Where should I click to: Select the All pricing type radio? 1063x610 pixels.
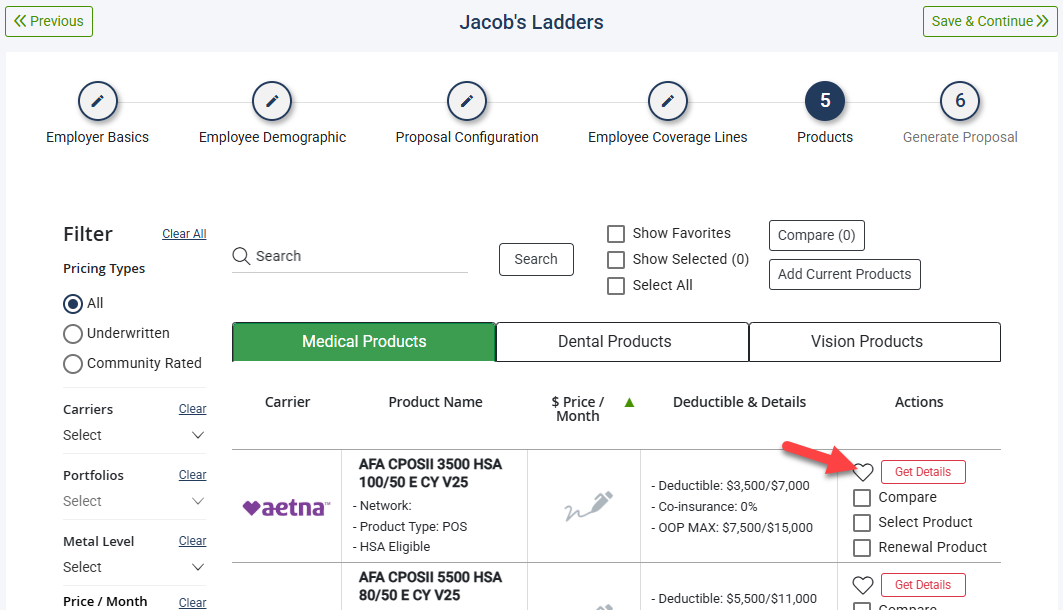click(73, 304)
